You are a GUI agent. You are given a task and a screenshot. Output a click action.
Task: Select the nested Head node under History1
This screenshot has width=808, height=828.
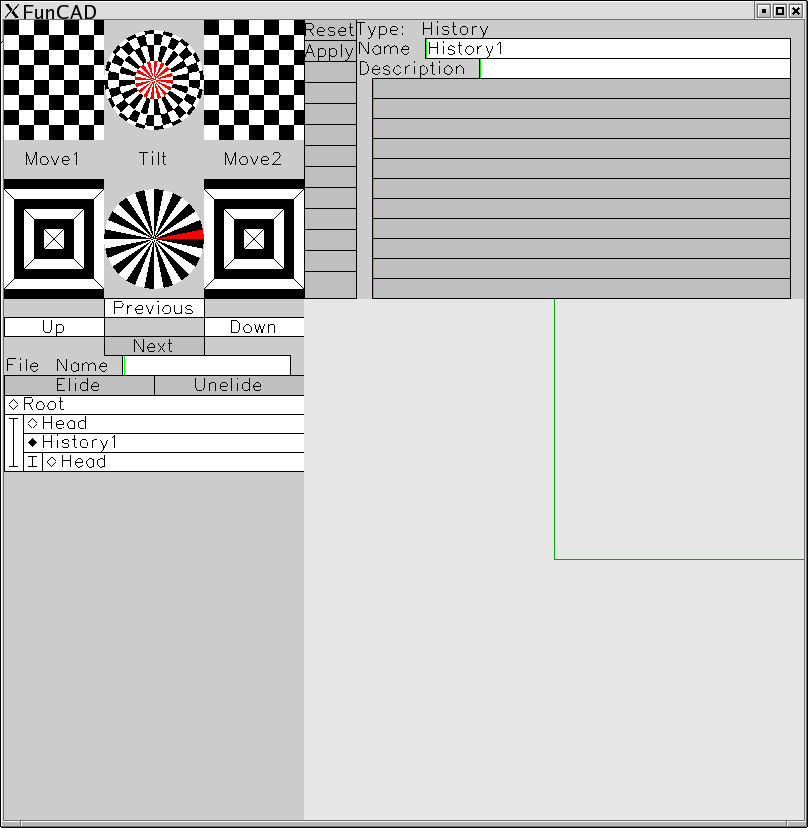173,462
